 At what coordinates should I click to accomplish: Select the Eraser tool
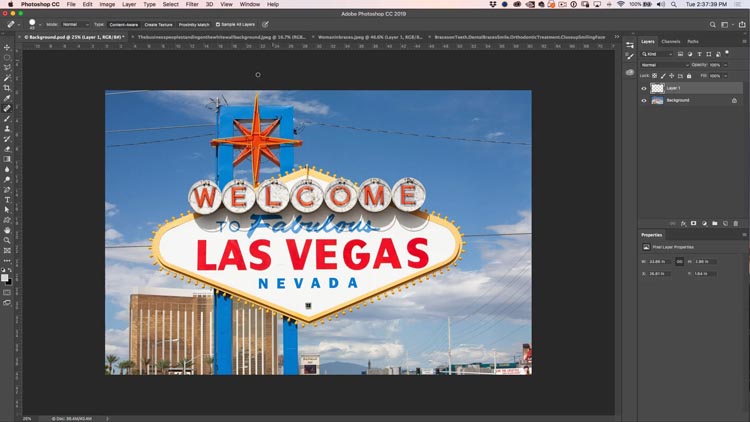7,149
